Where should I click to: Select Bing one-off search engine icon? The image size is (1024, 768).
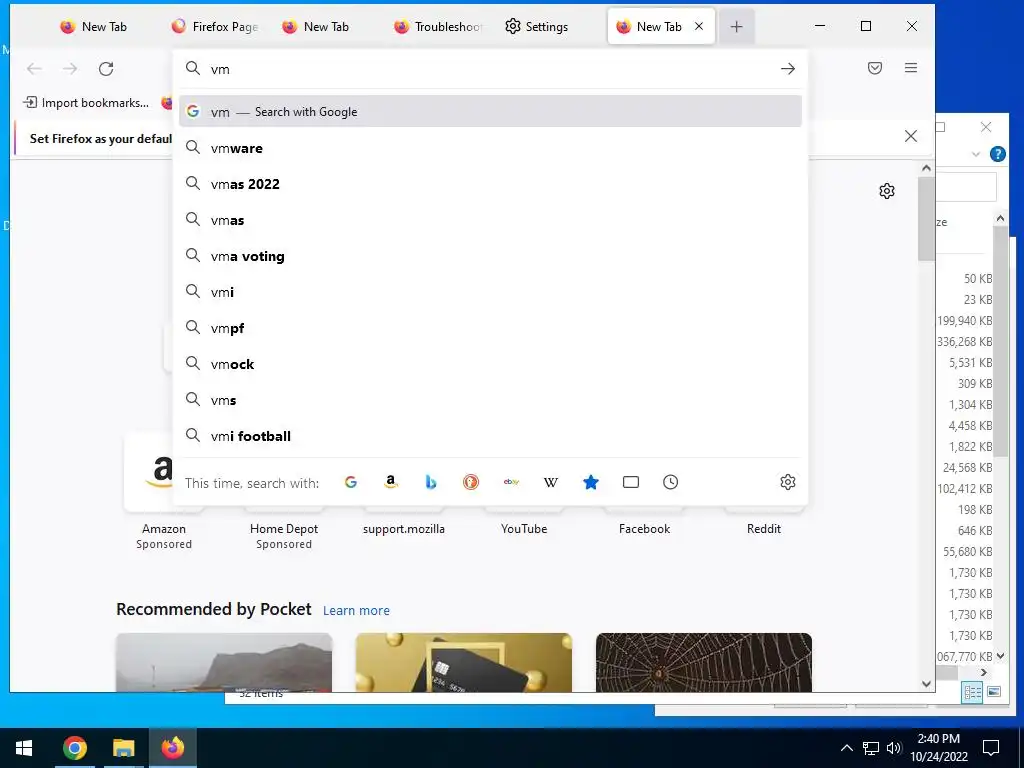coord(431,483)
